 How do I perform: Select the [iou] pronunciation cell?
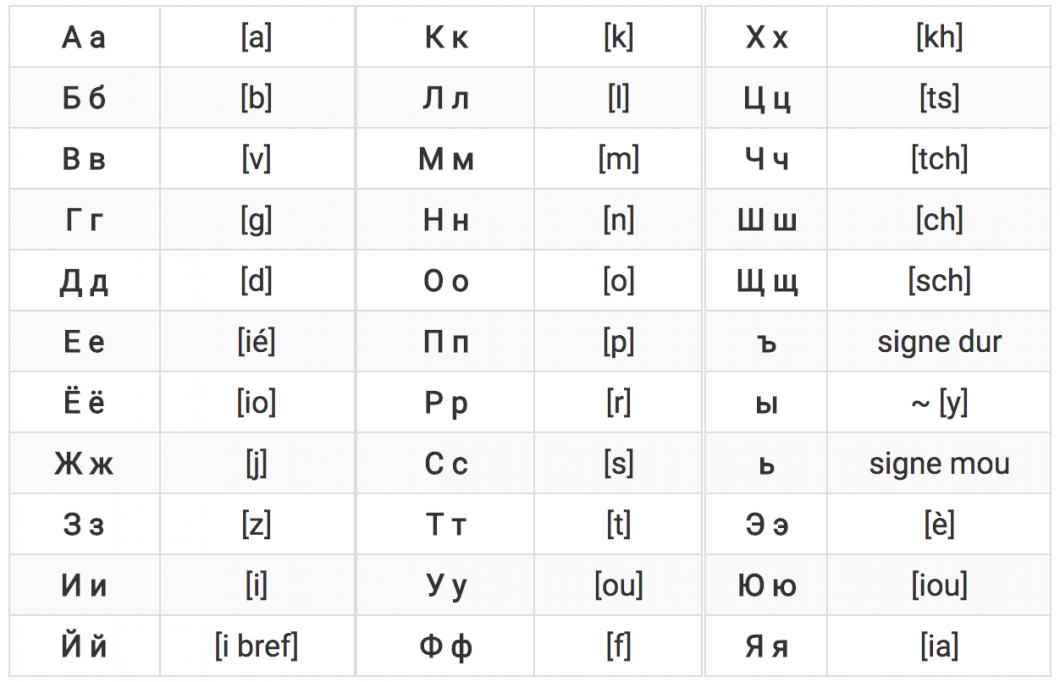(x=939, y=585)
